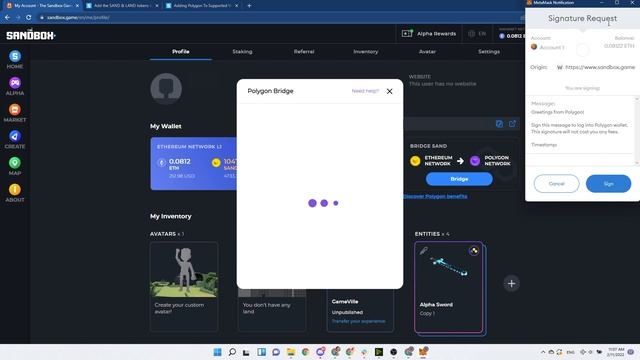Image resolution: width=640 pixels, height=360 pixels.
Task: Click Sign in MetaMask window
Action: (608, 184)
